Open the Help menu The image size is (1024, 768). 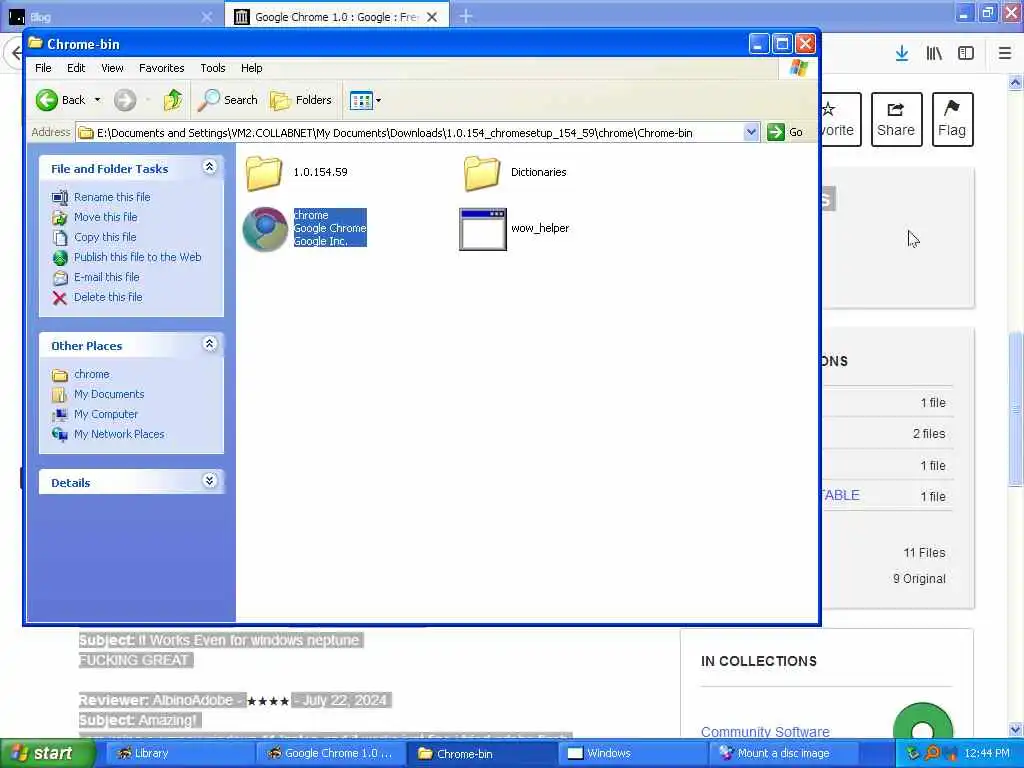pyautogui.click(x=251, y=68)
